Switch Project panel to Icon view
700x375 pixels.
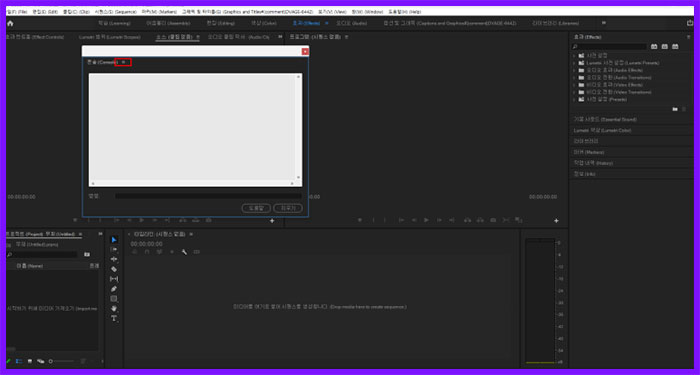point(29,361)
